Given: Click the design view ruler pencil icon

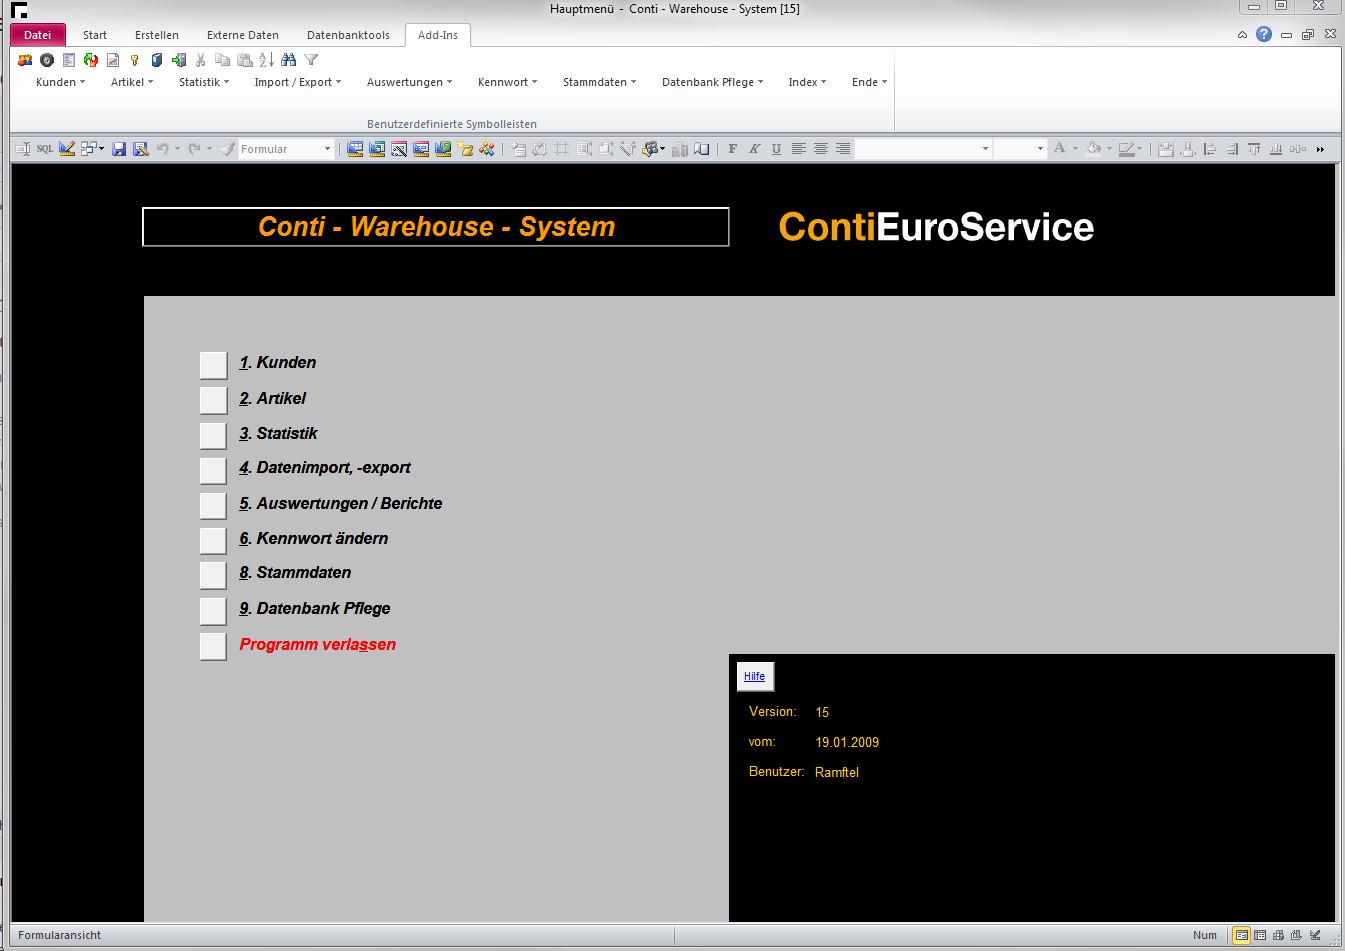Looking at the screenshot, I should [x=67, y=149].
